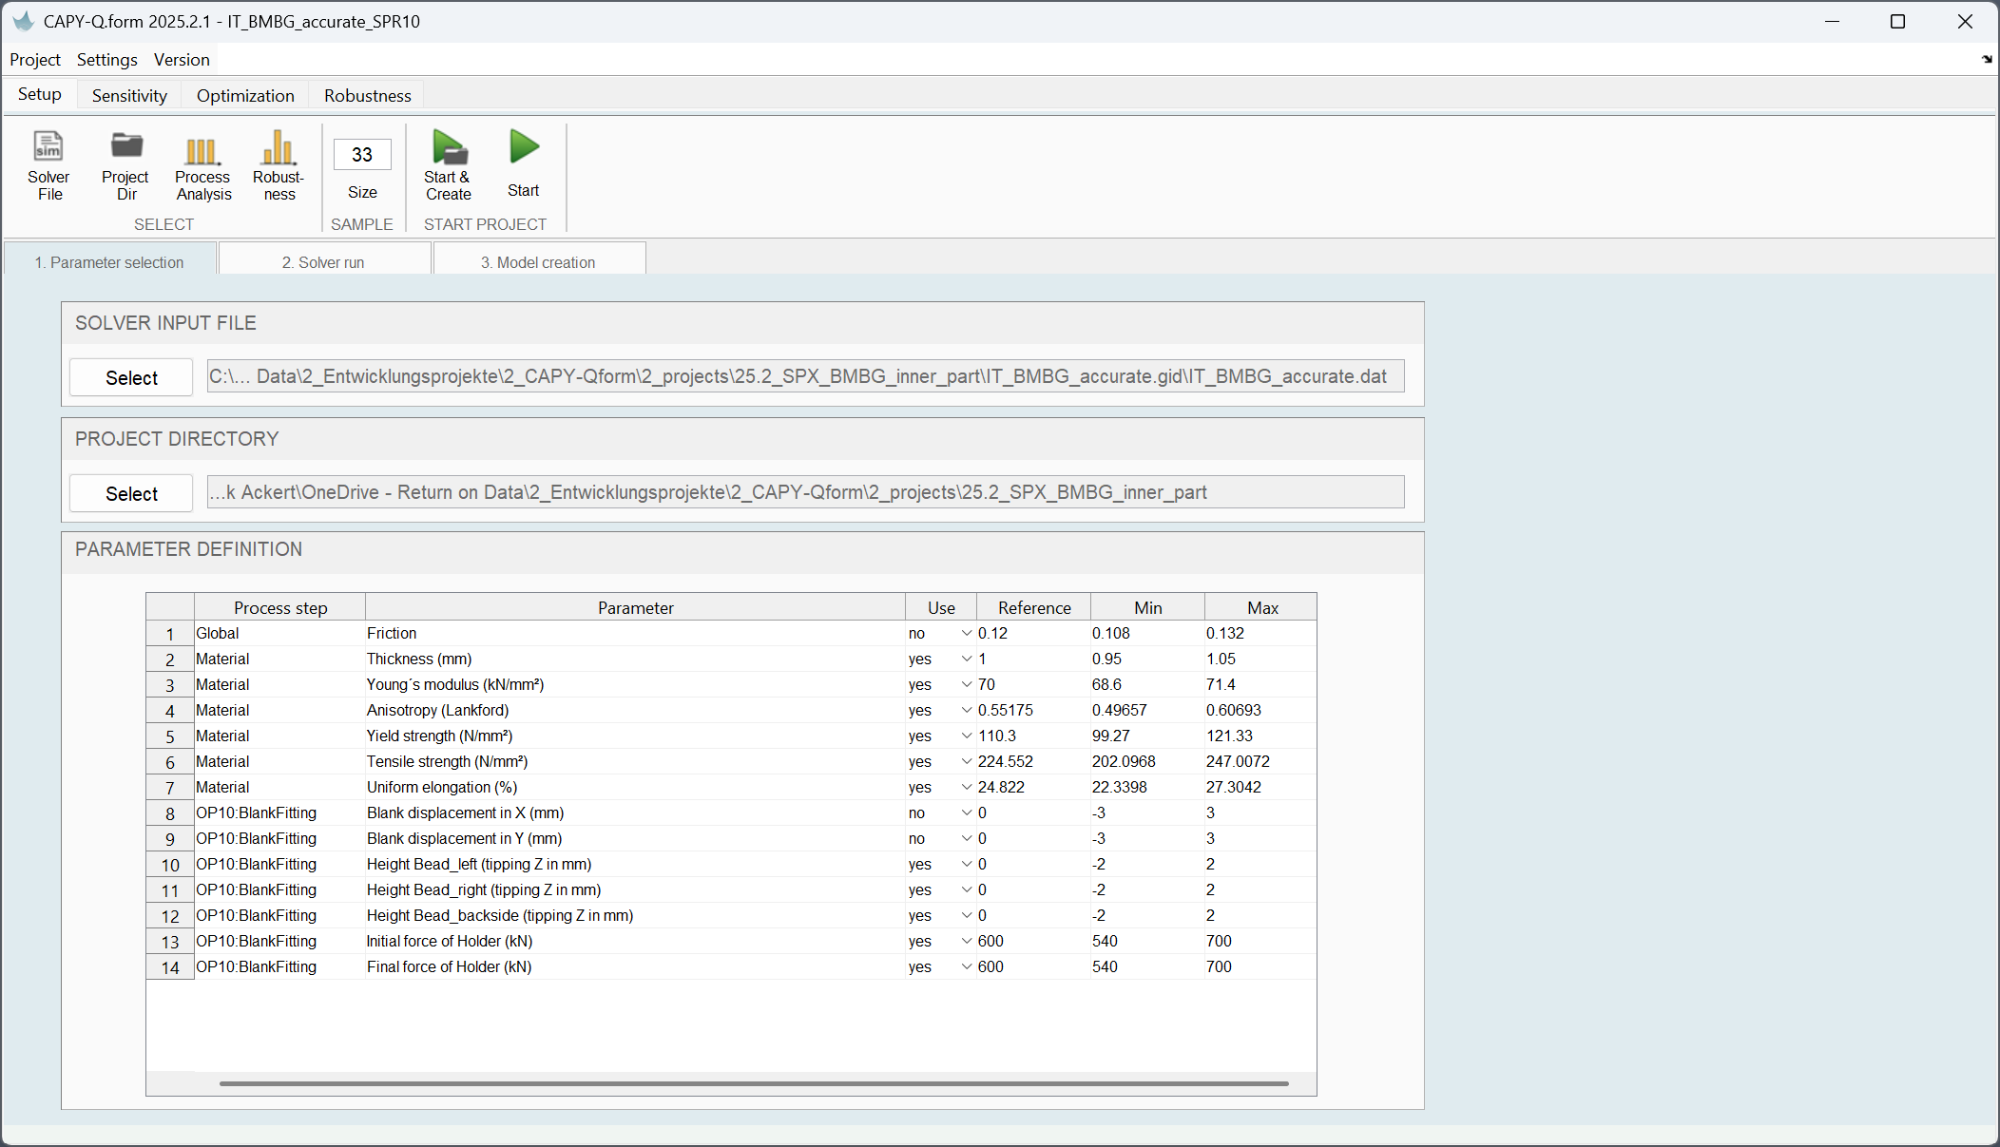Switch to the Robustness tab
The width and height of the screenshot is (2000, 1147).
point(367,95)
